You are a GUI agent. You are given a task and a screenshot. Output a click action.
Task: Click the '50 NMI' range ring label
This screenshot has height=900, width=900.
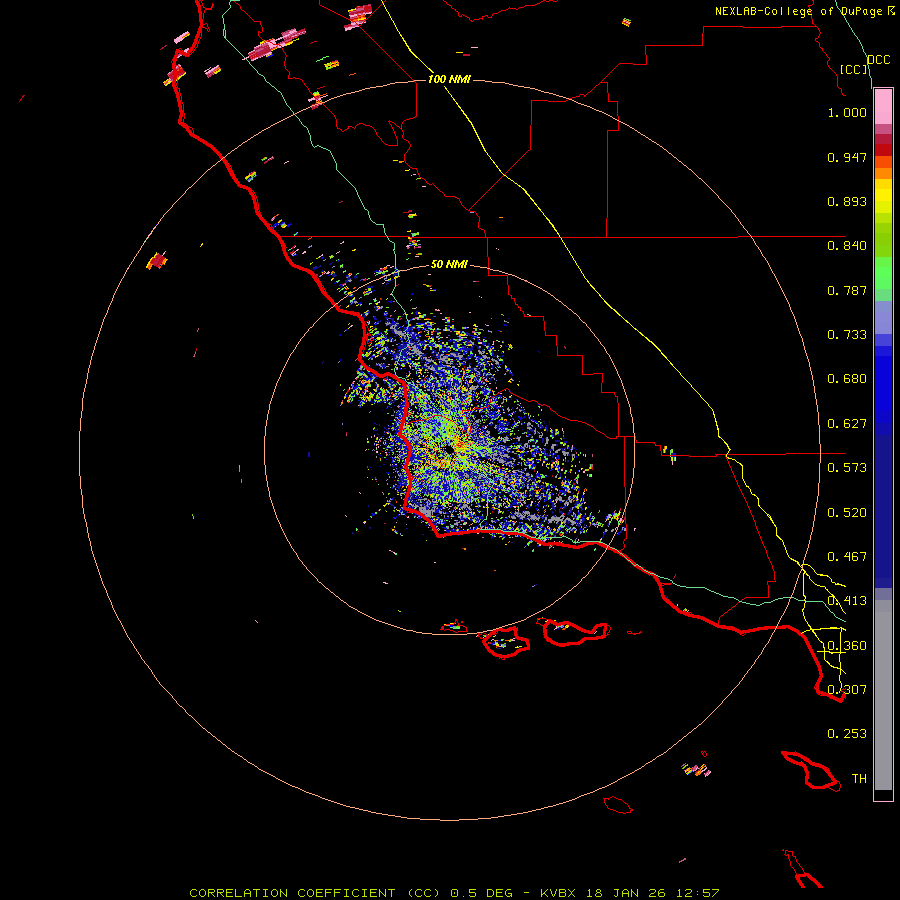click(x=449, y=264)
